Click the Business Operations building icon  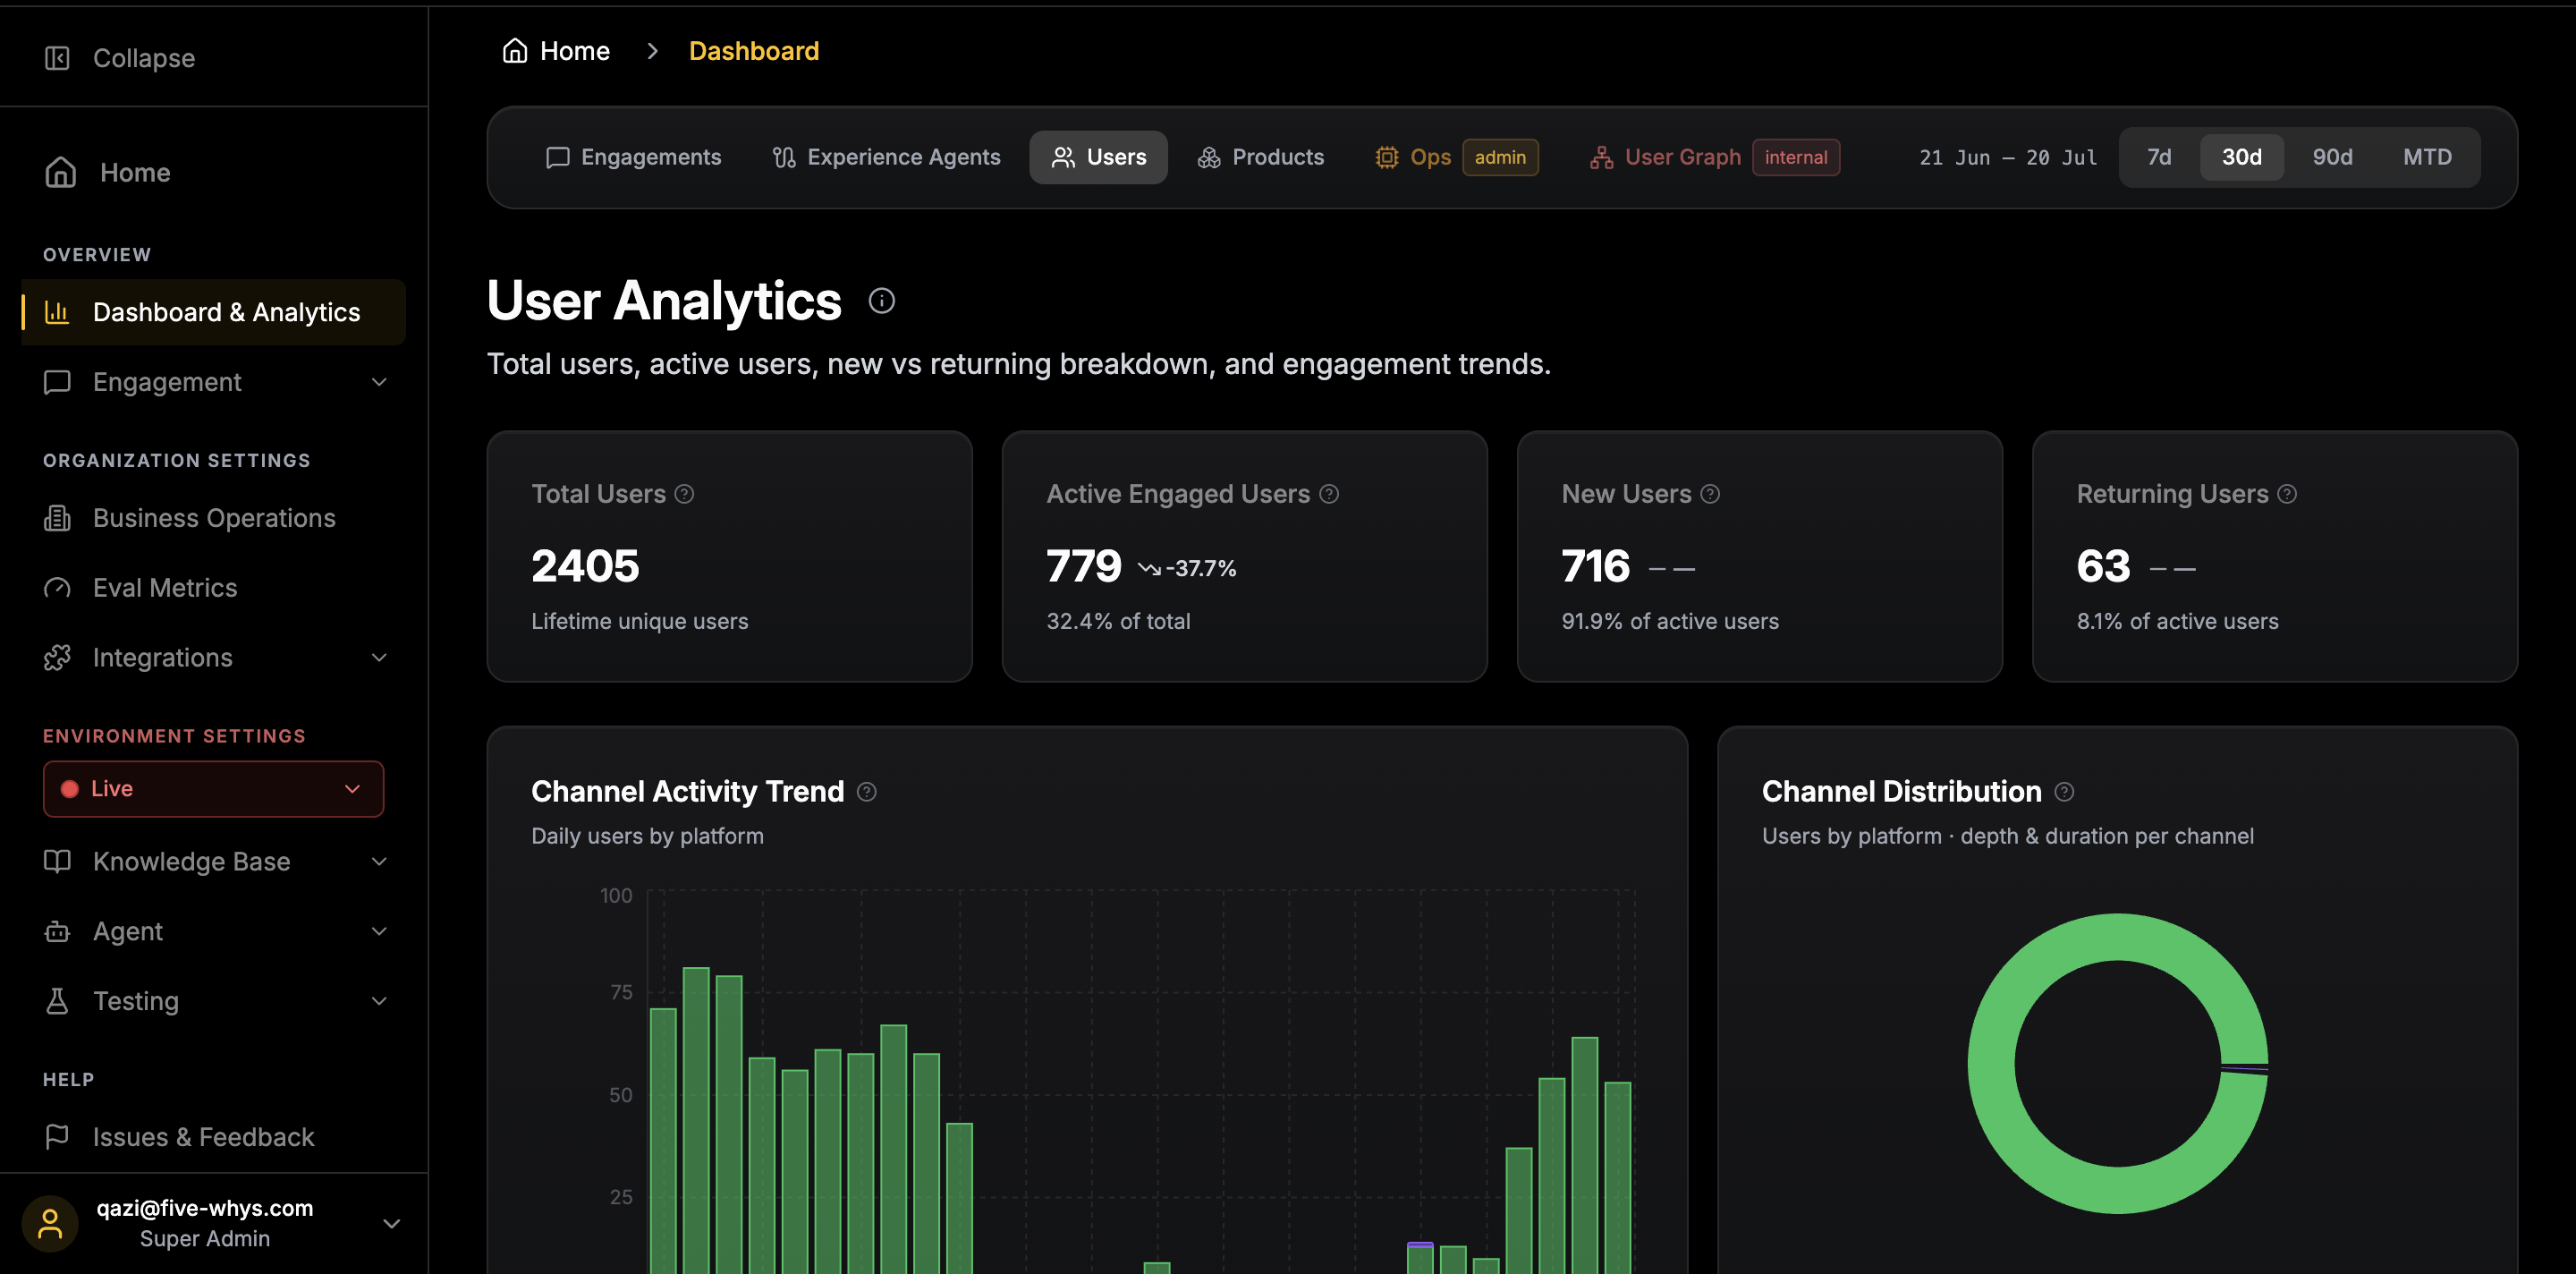coord(57,518)
